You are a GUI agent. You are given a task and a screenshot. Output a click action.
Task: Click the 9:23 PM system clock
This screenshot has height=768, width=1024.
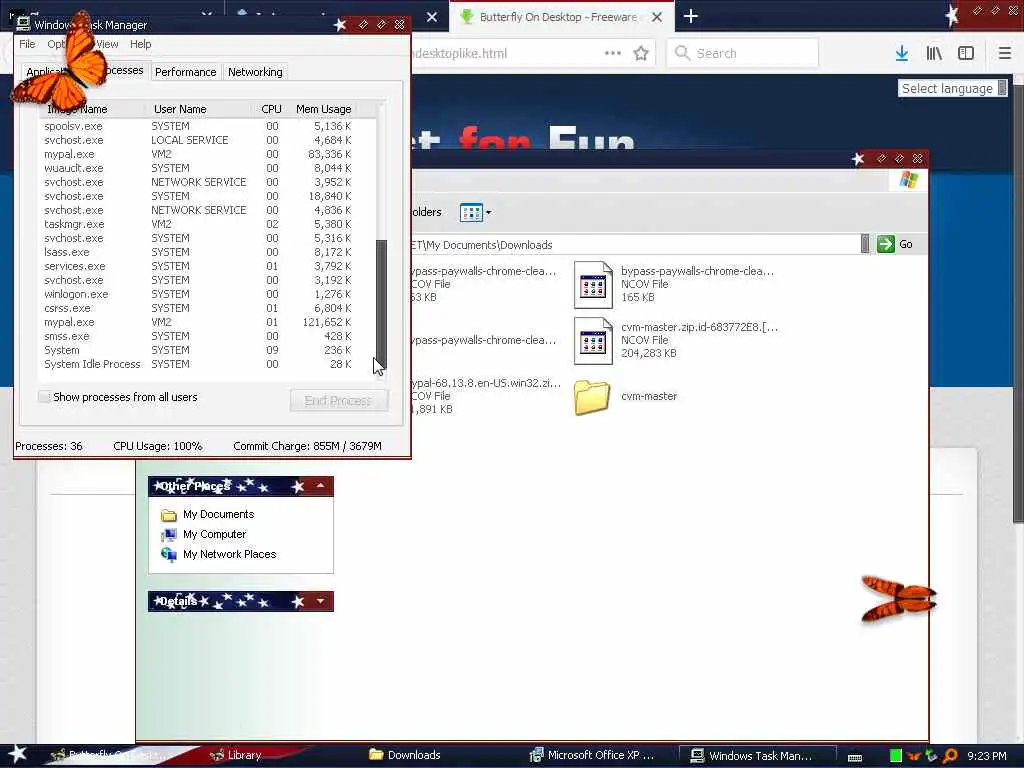(987, 756)
